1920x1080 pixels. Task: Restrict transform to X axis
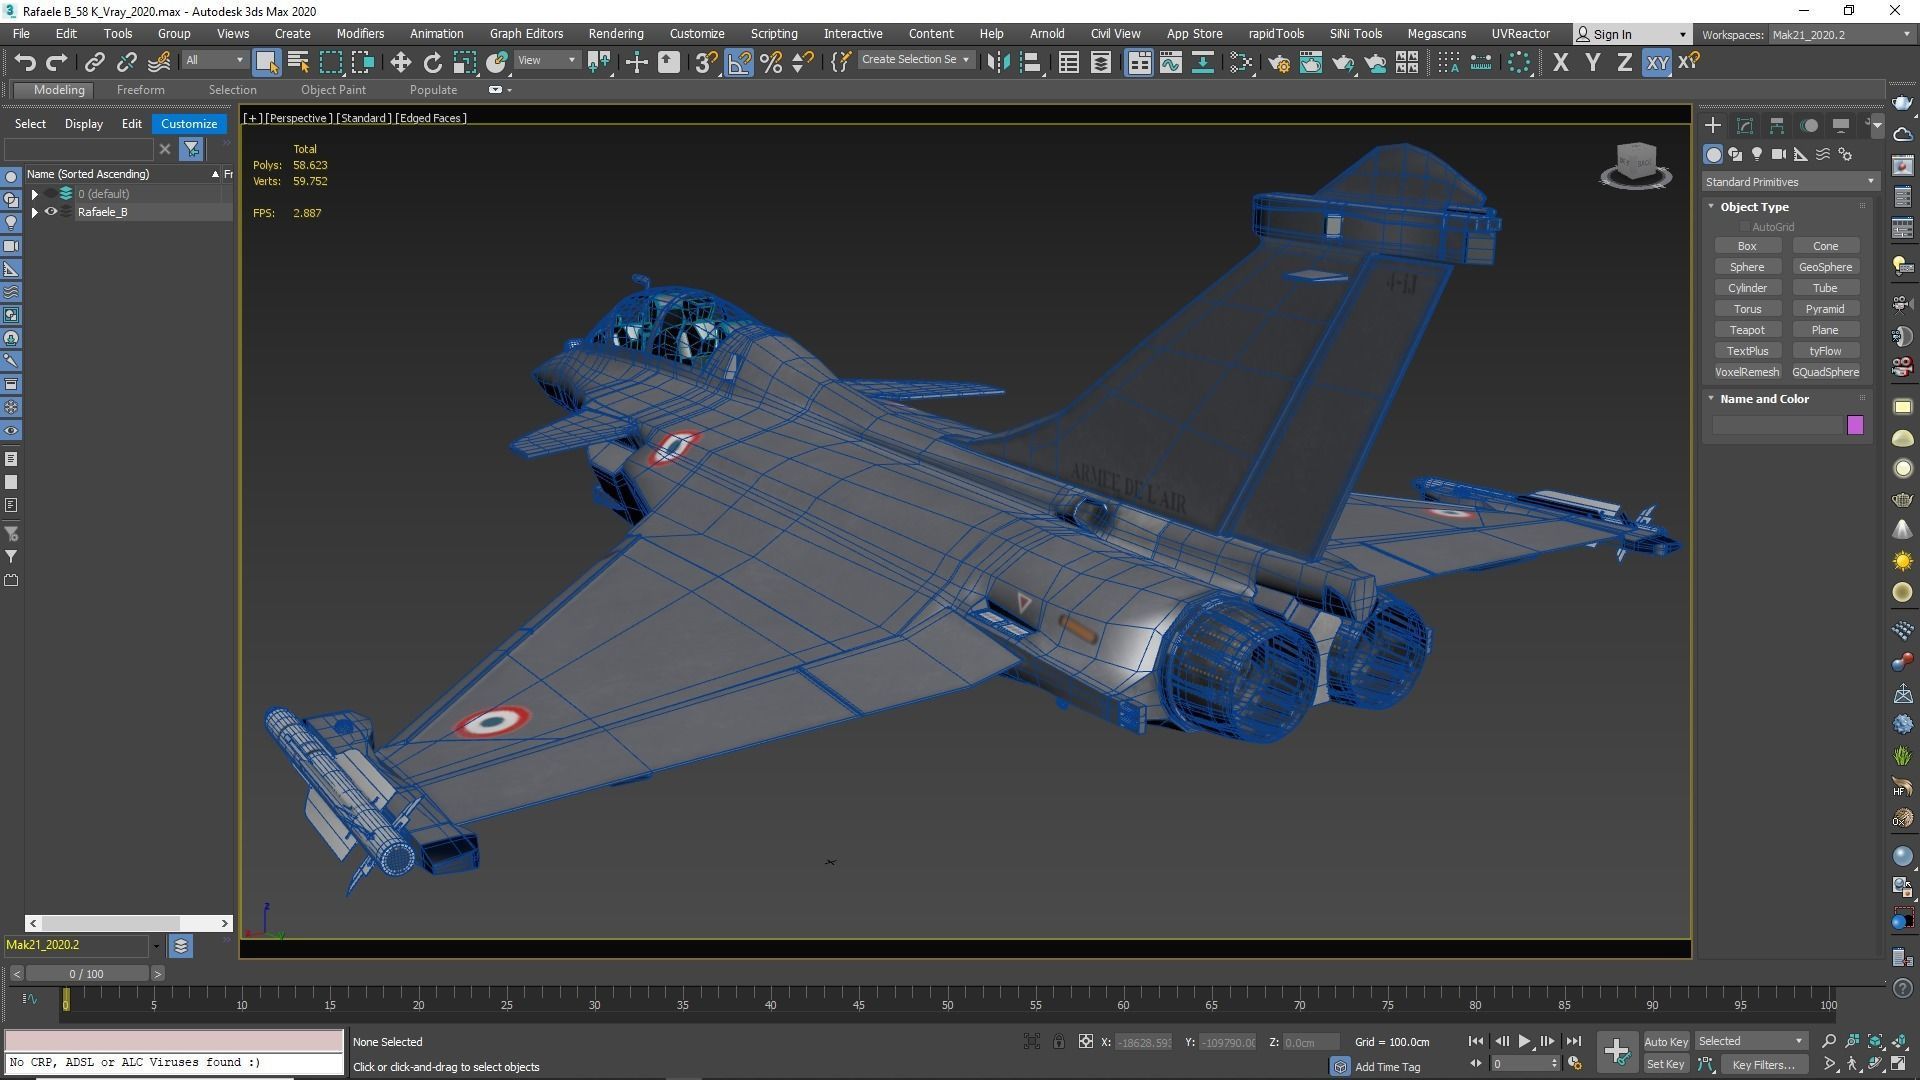tap(1560, 62)
